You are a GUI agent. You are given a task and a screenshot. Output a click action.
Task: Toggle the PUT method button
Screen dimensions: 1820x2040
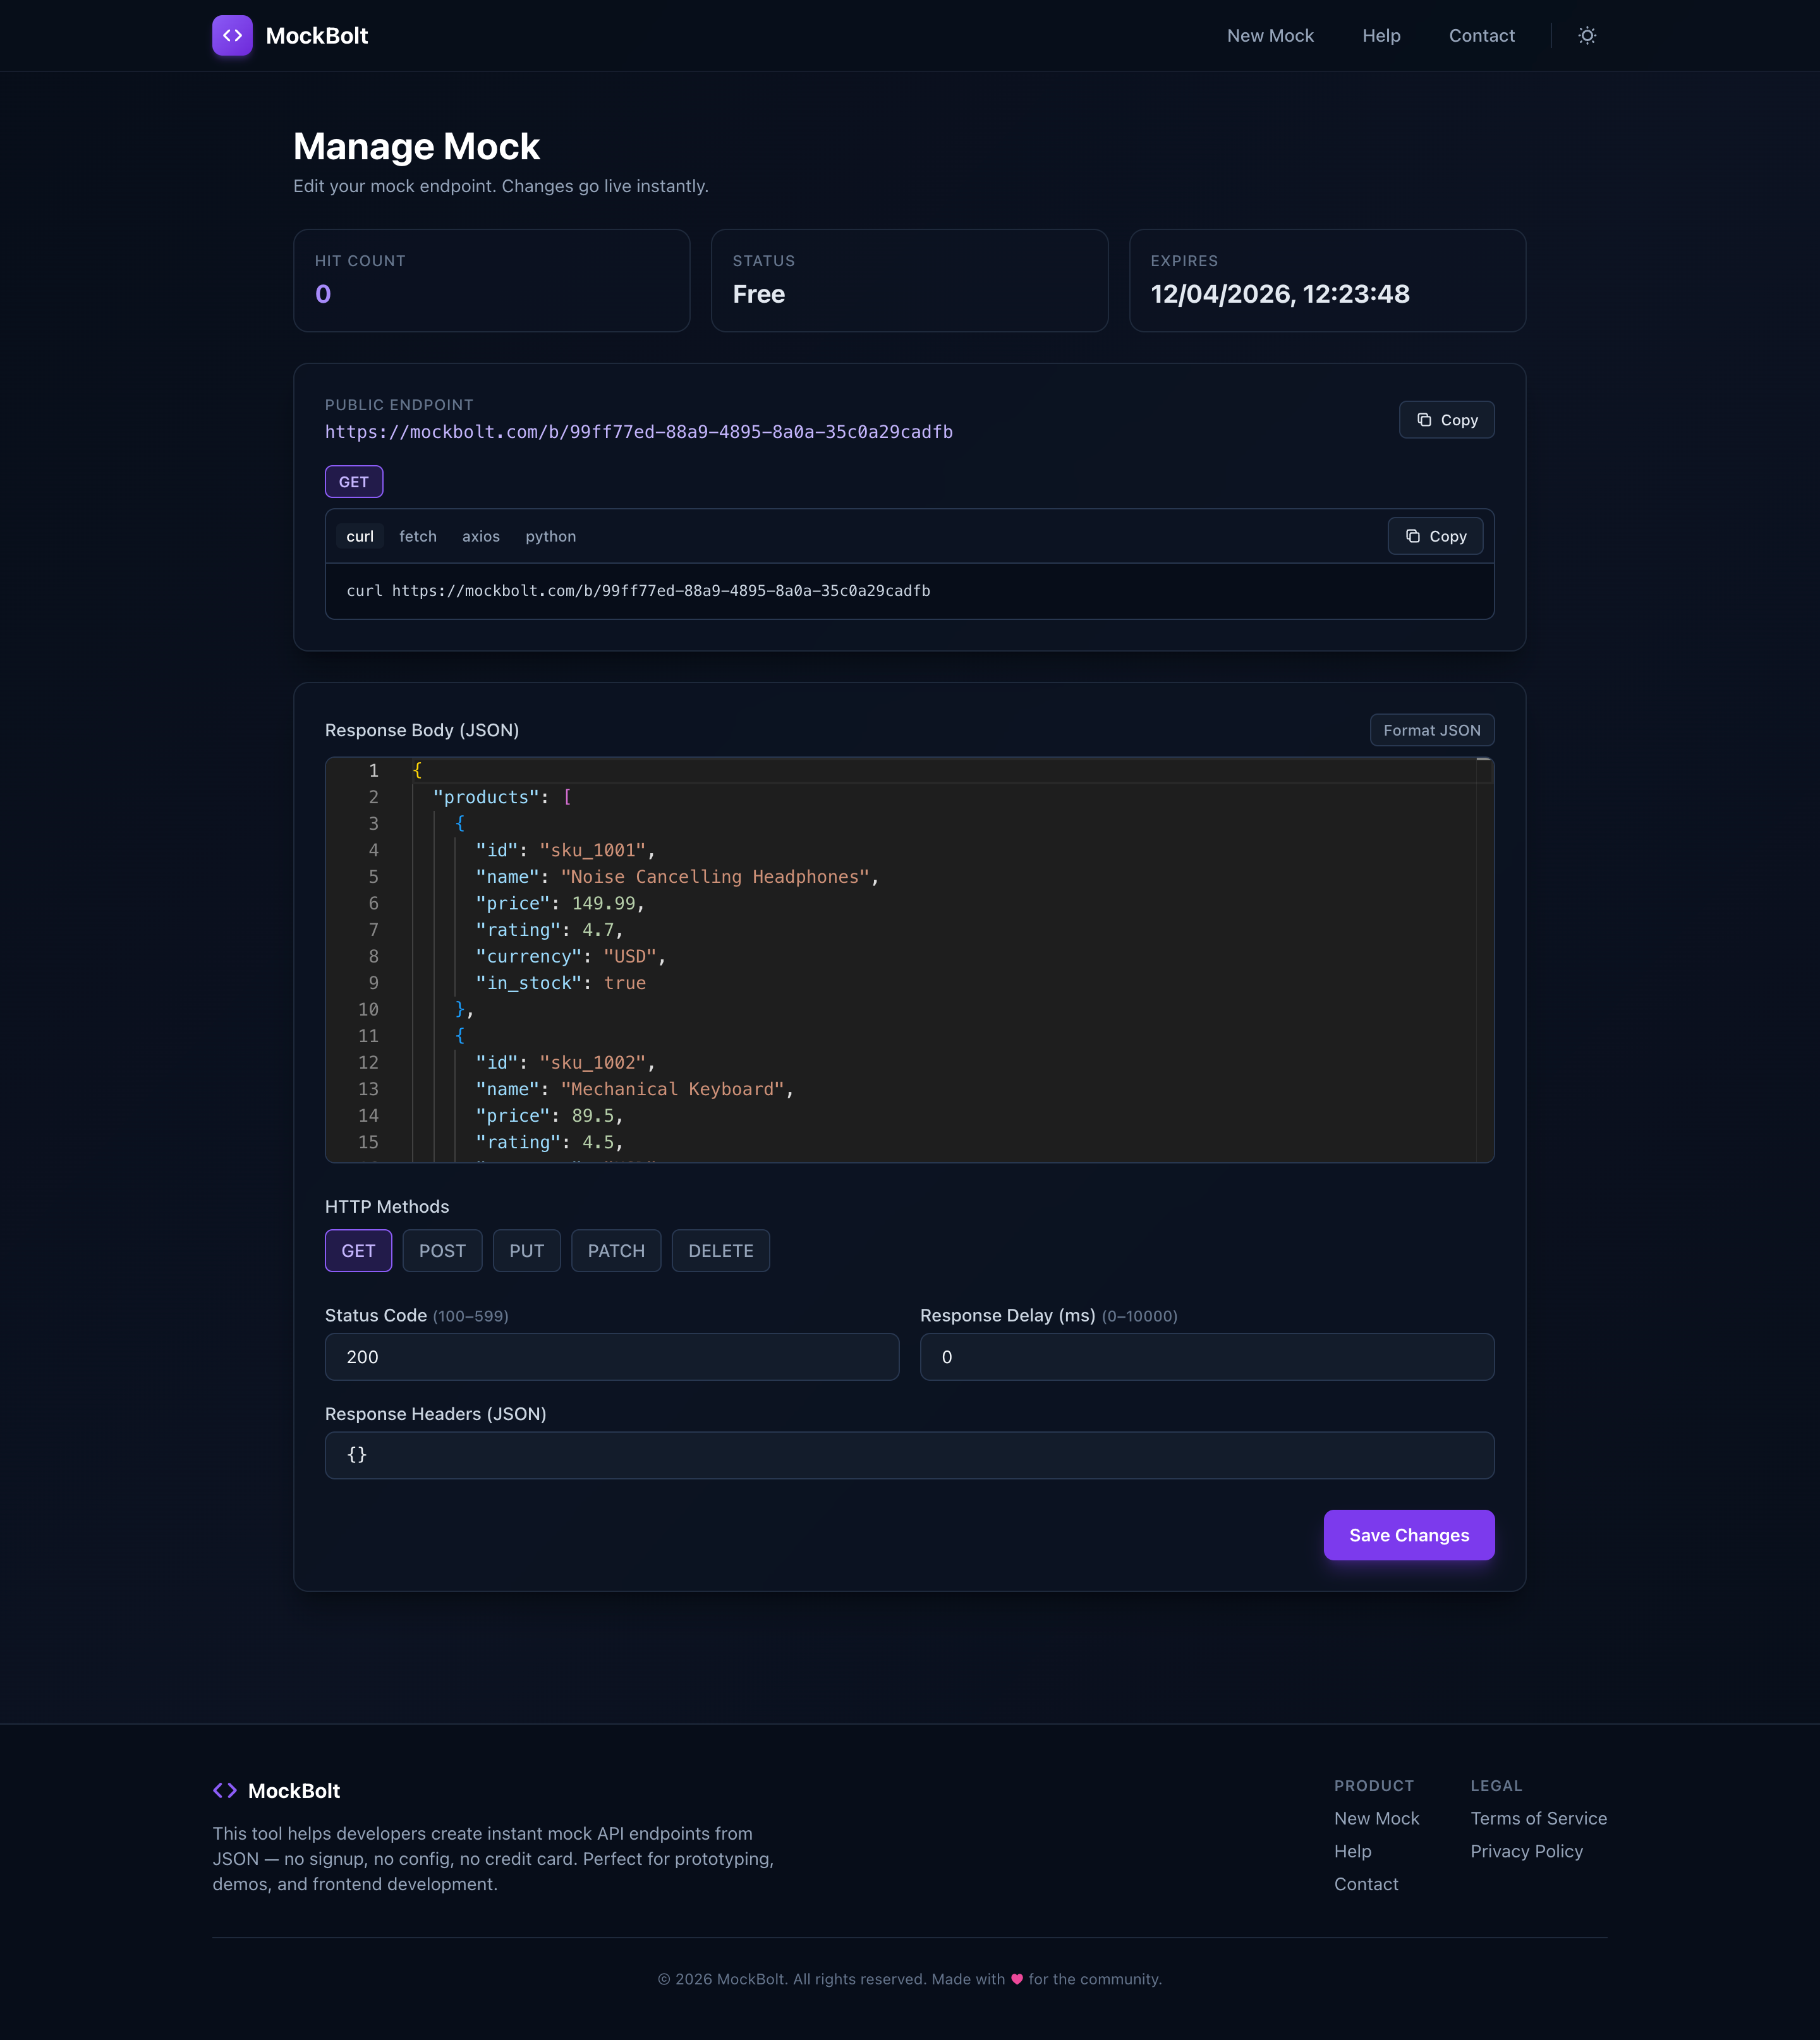tap(526, 1251)
